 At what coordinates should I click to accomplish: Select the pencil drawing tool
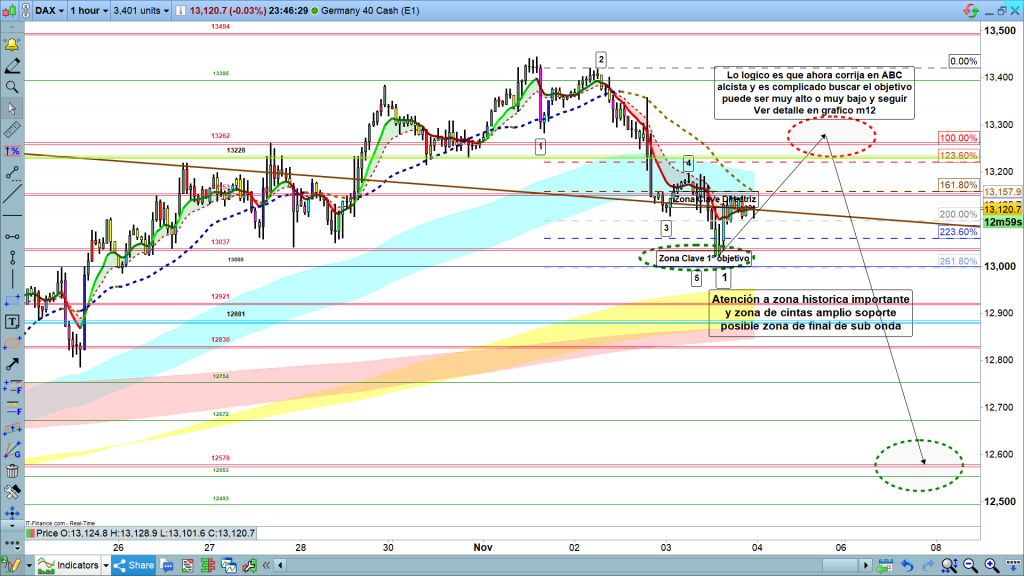coord(12,66)
